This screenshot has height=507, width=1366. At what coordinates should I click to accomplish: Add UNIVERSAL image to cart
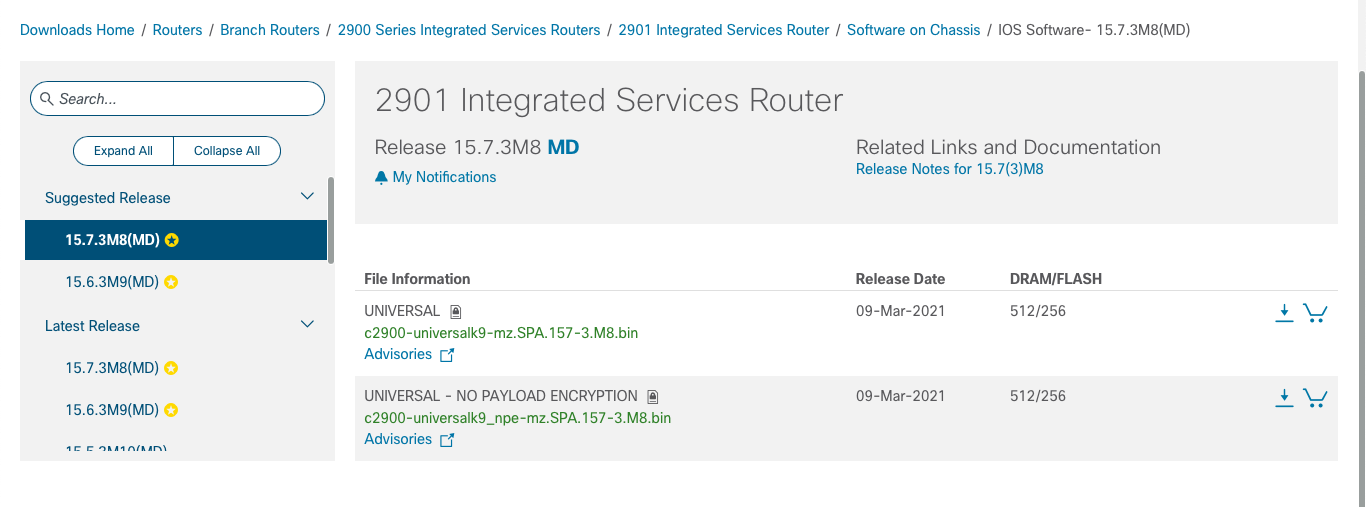pyautogui.click(x=1315, y=313)
